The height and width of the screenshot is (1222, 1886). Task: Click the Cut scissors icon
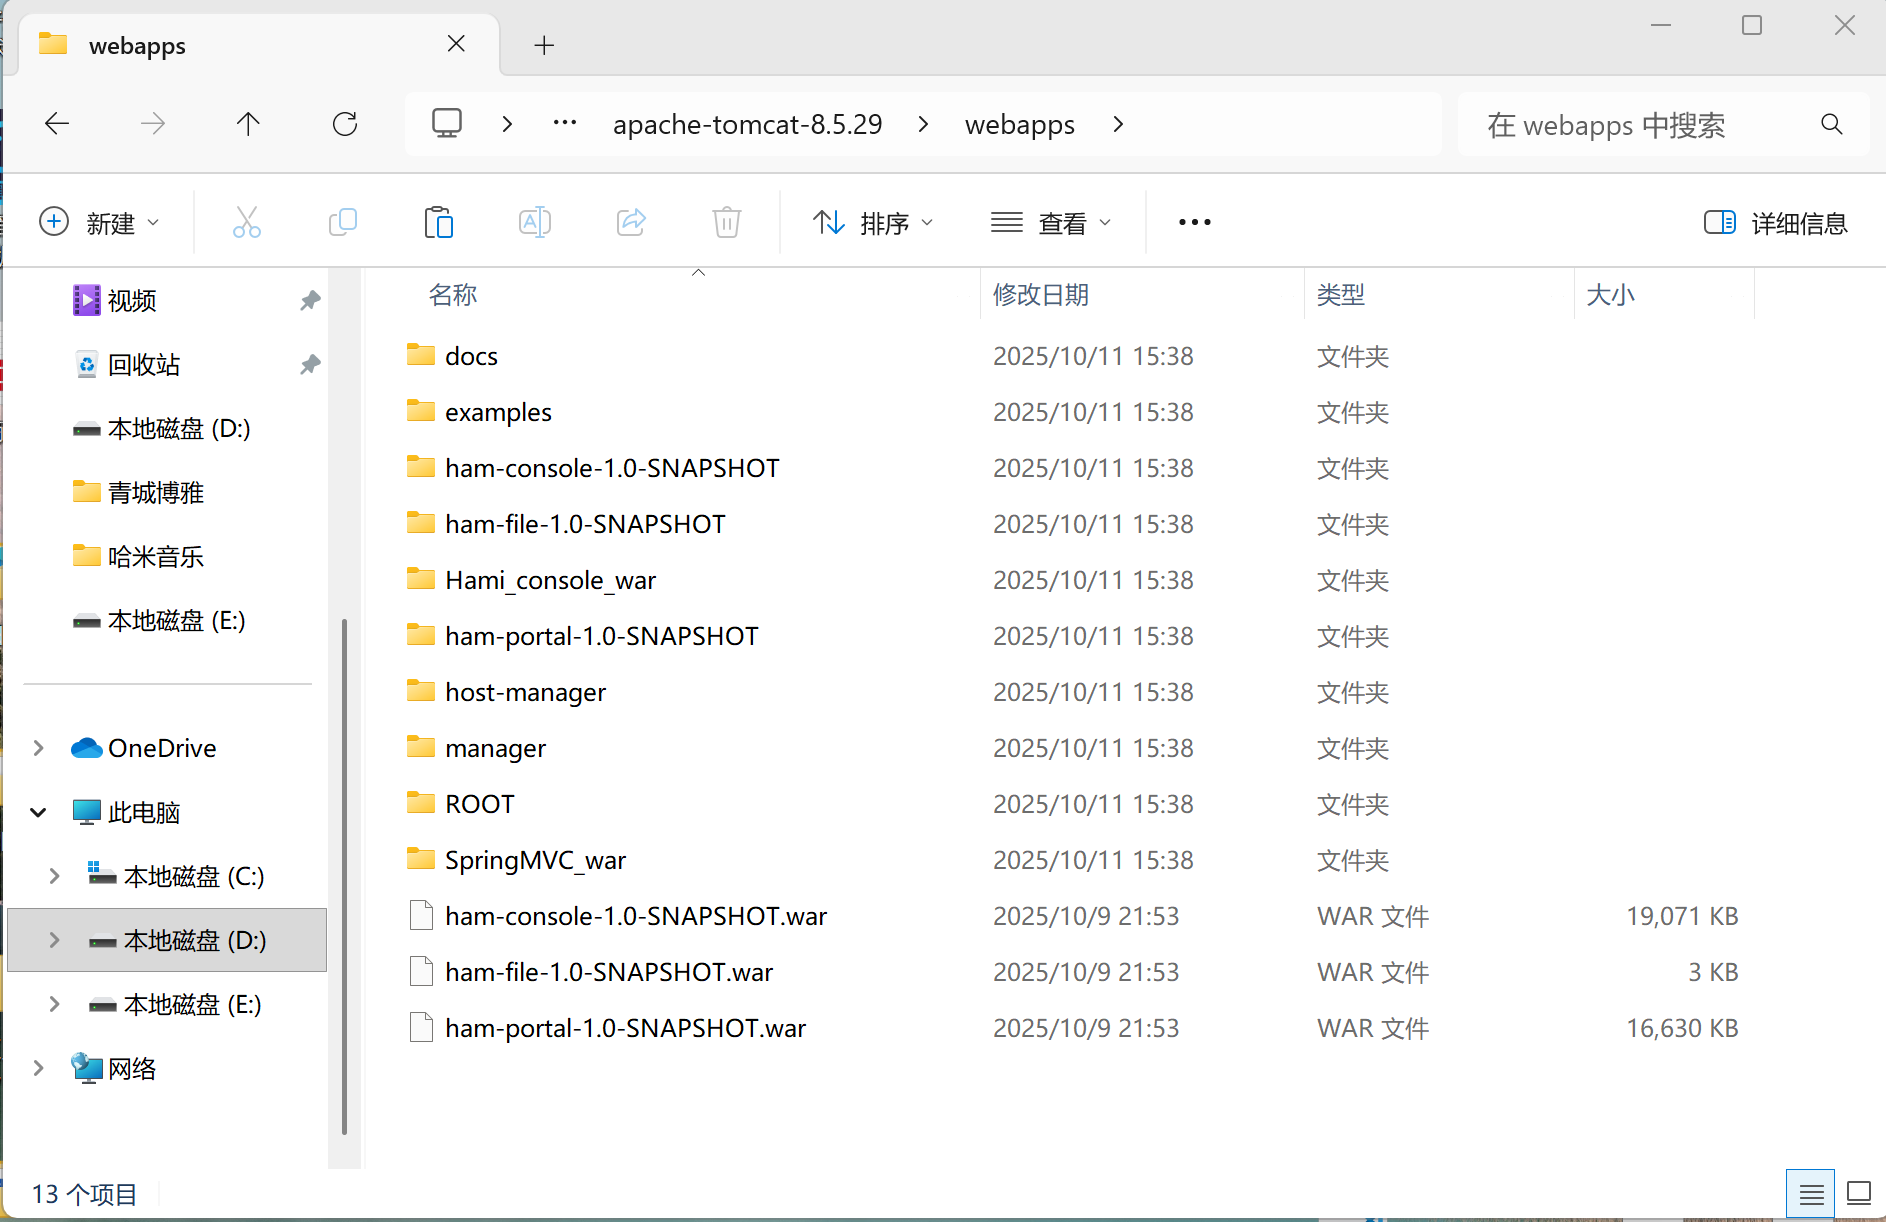247,222
